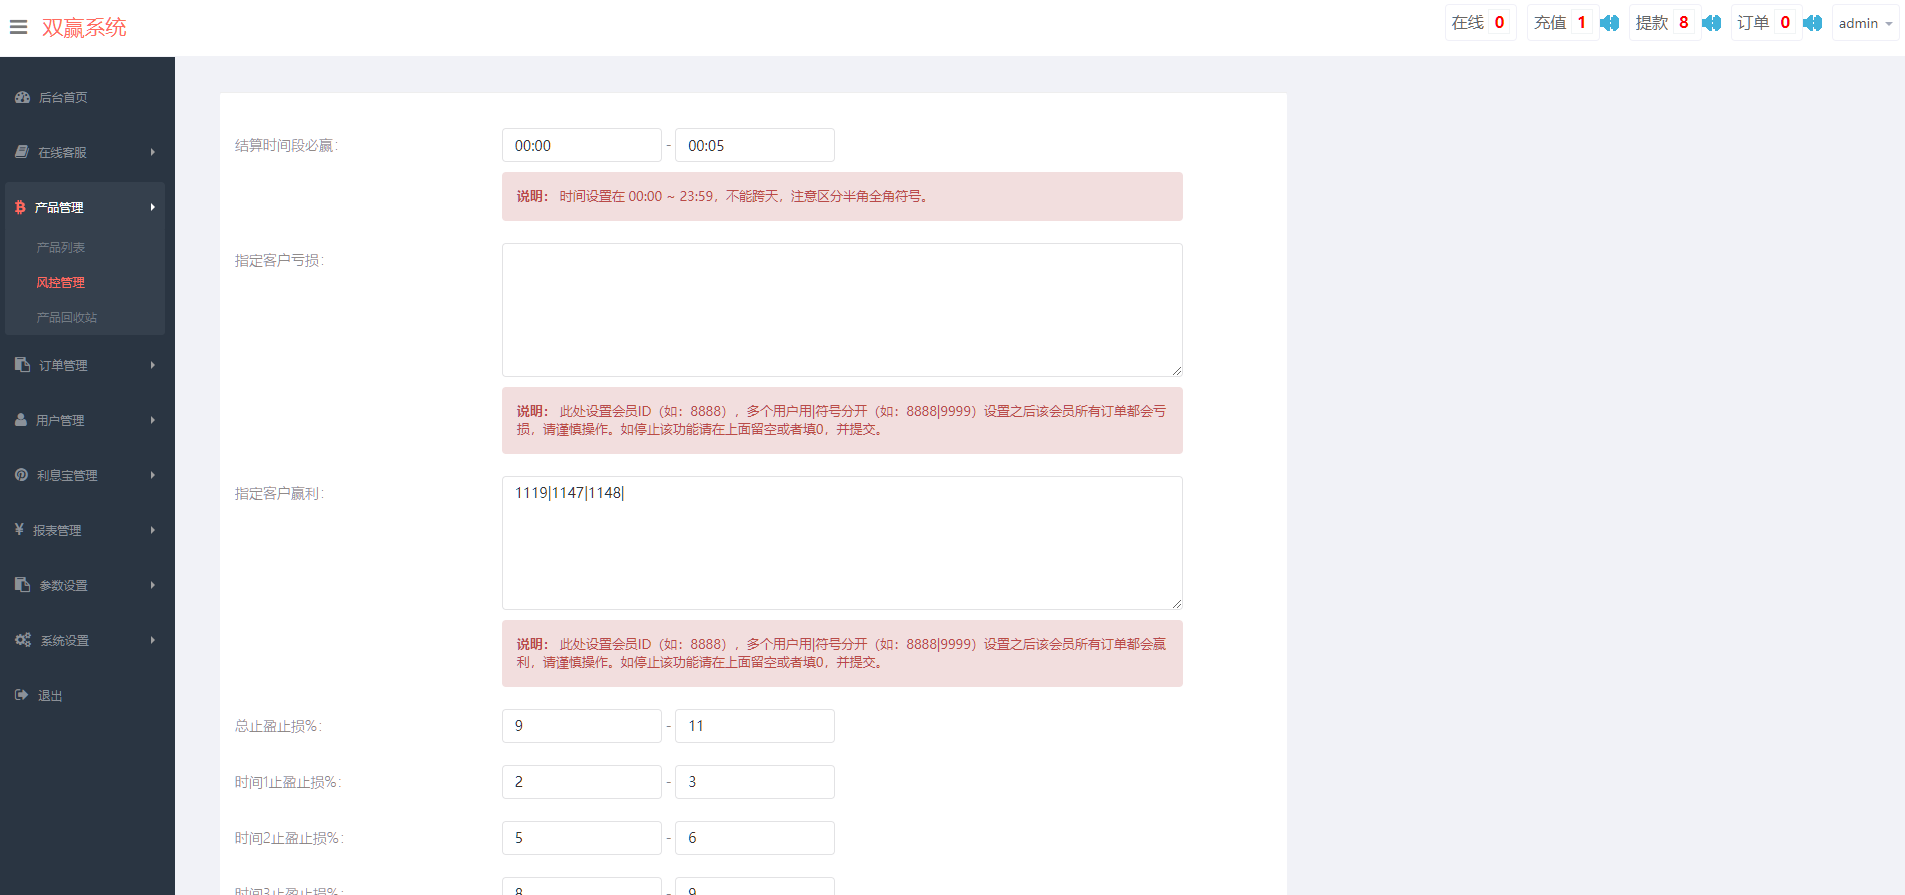Focus the settlement start time 00:00 field
Screen dimensions: 1905x895
tap(581, 145)
